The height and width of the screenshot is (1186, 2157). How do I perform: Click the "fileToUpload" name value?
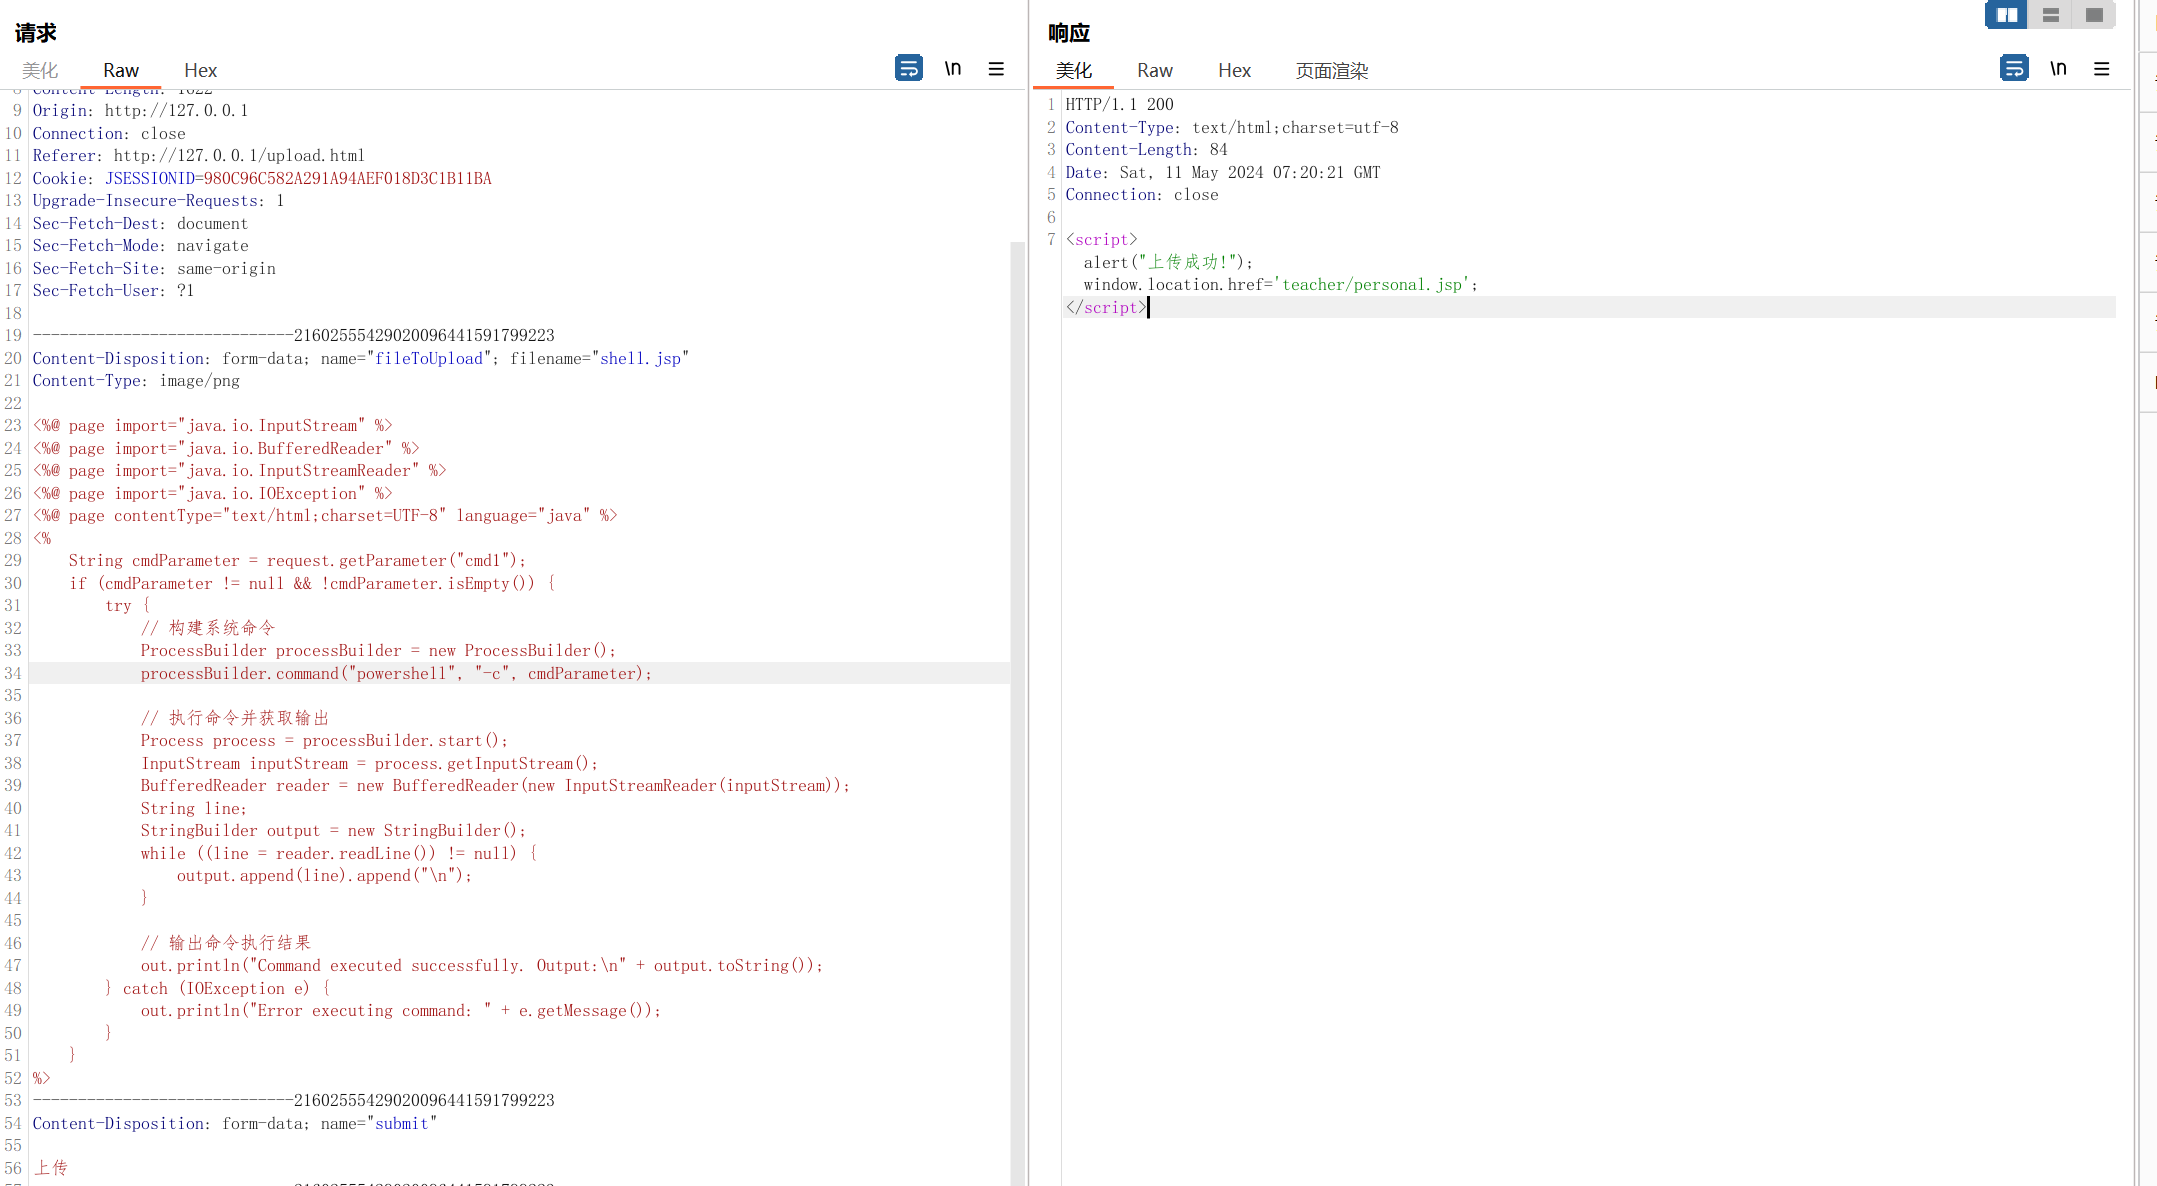(x=428, y=358)
